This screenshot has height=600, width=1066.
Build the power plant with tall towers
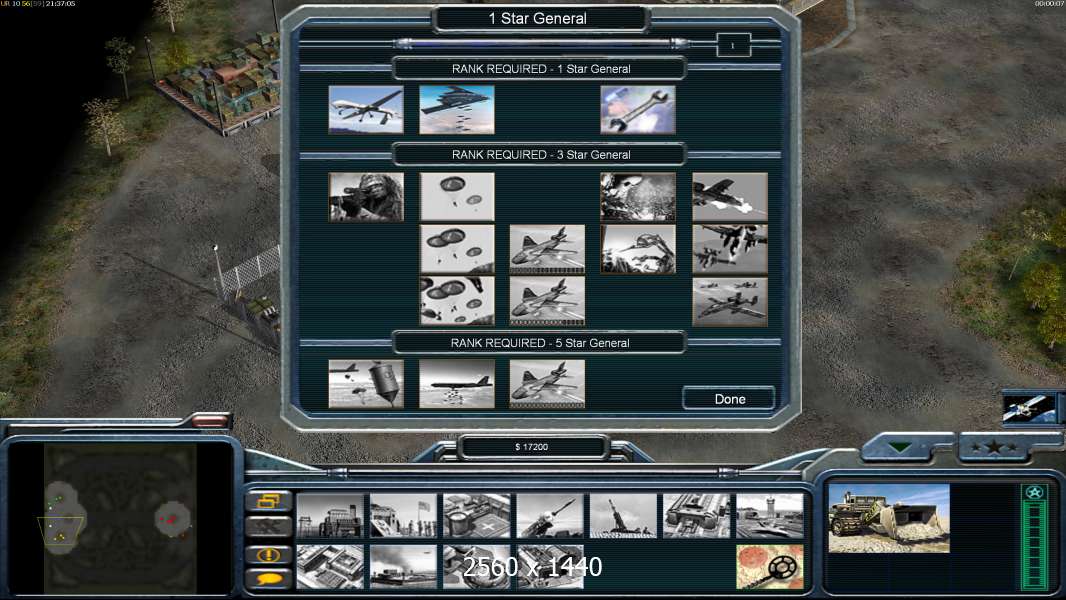pos(330,516)
